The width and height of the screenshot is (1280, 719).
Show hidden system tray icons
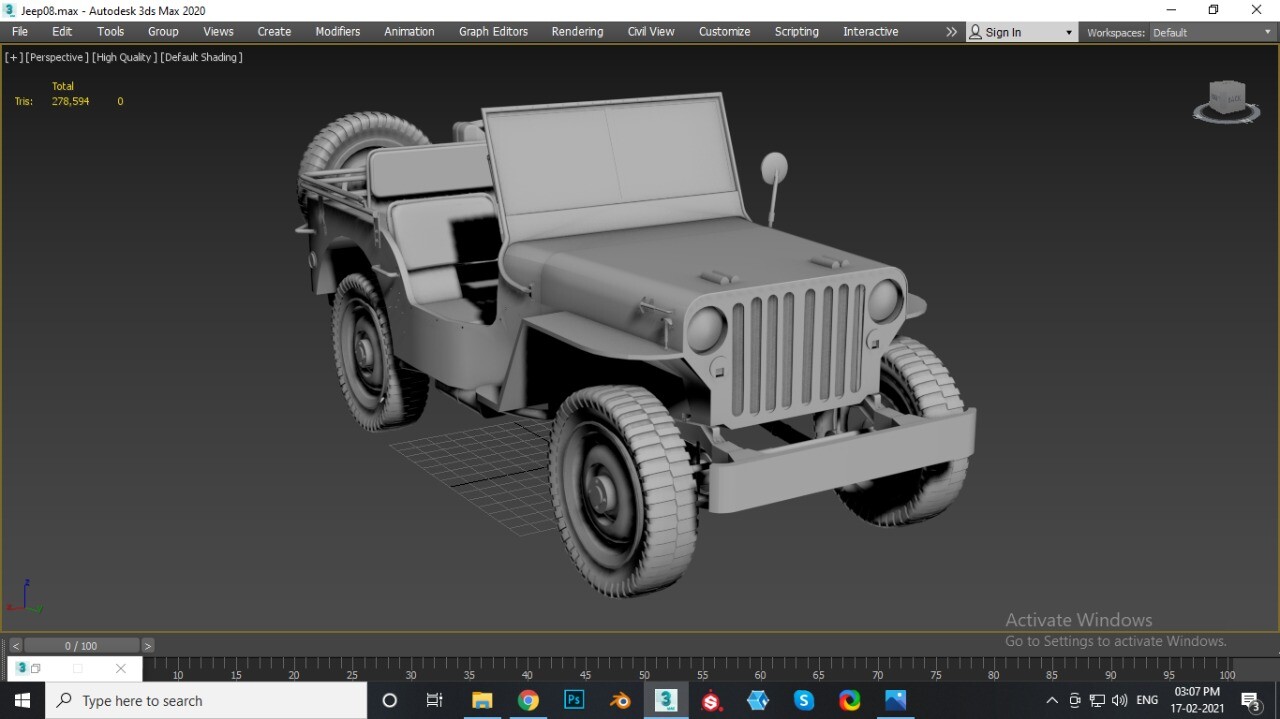point(1051,701)
